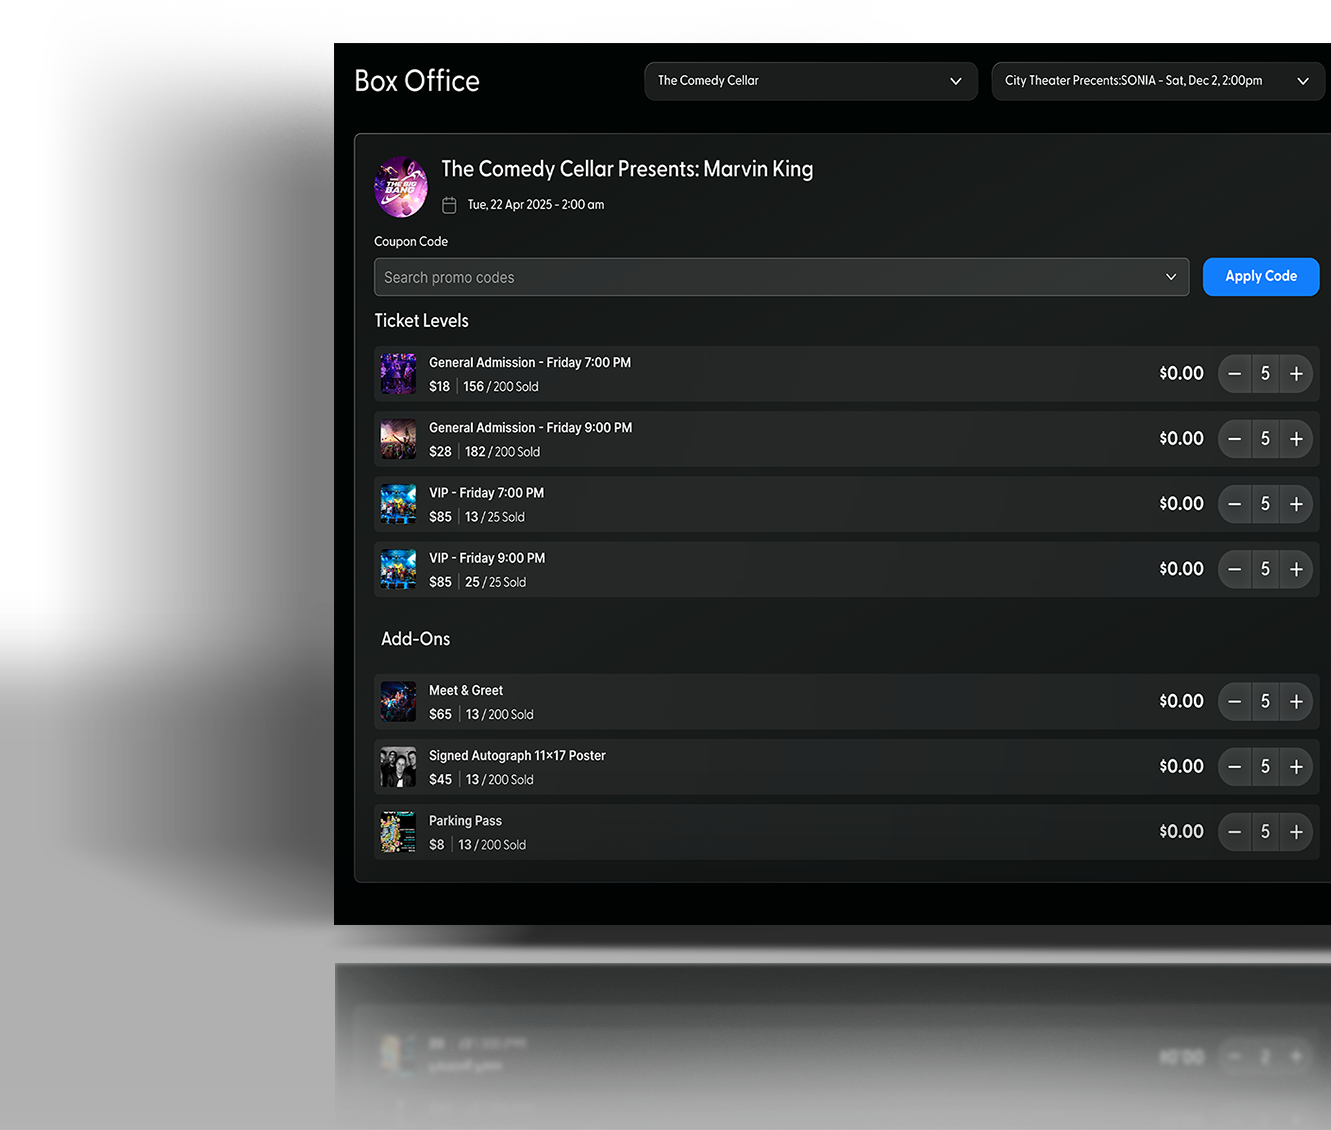Screen dimensions: 1331x1130
Task: Click the Marvin King event logo image
Action: 401,187
